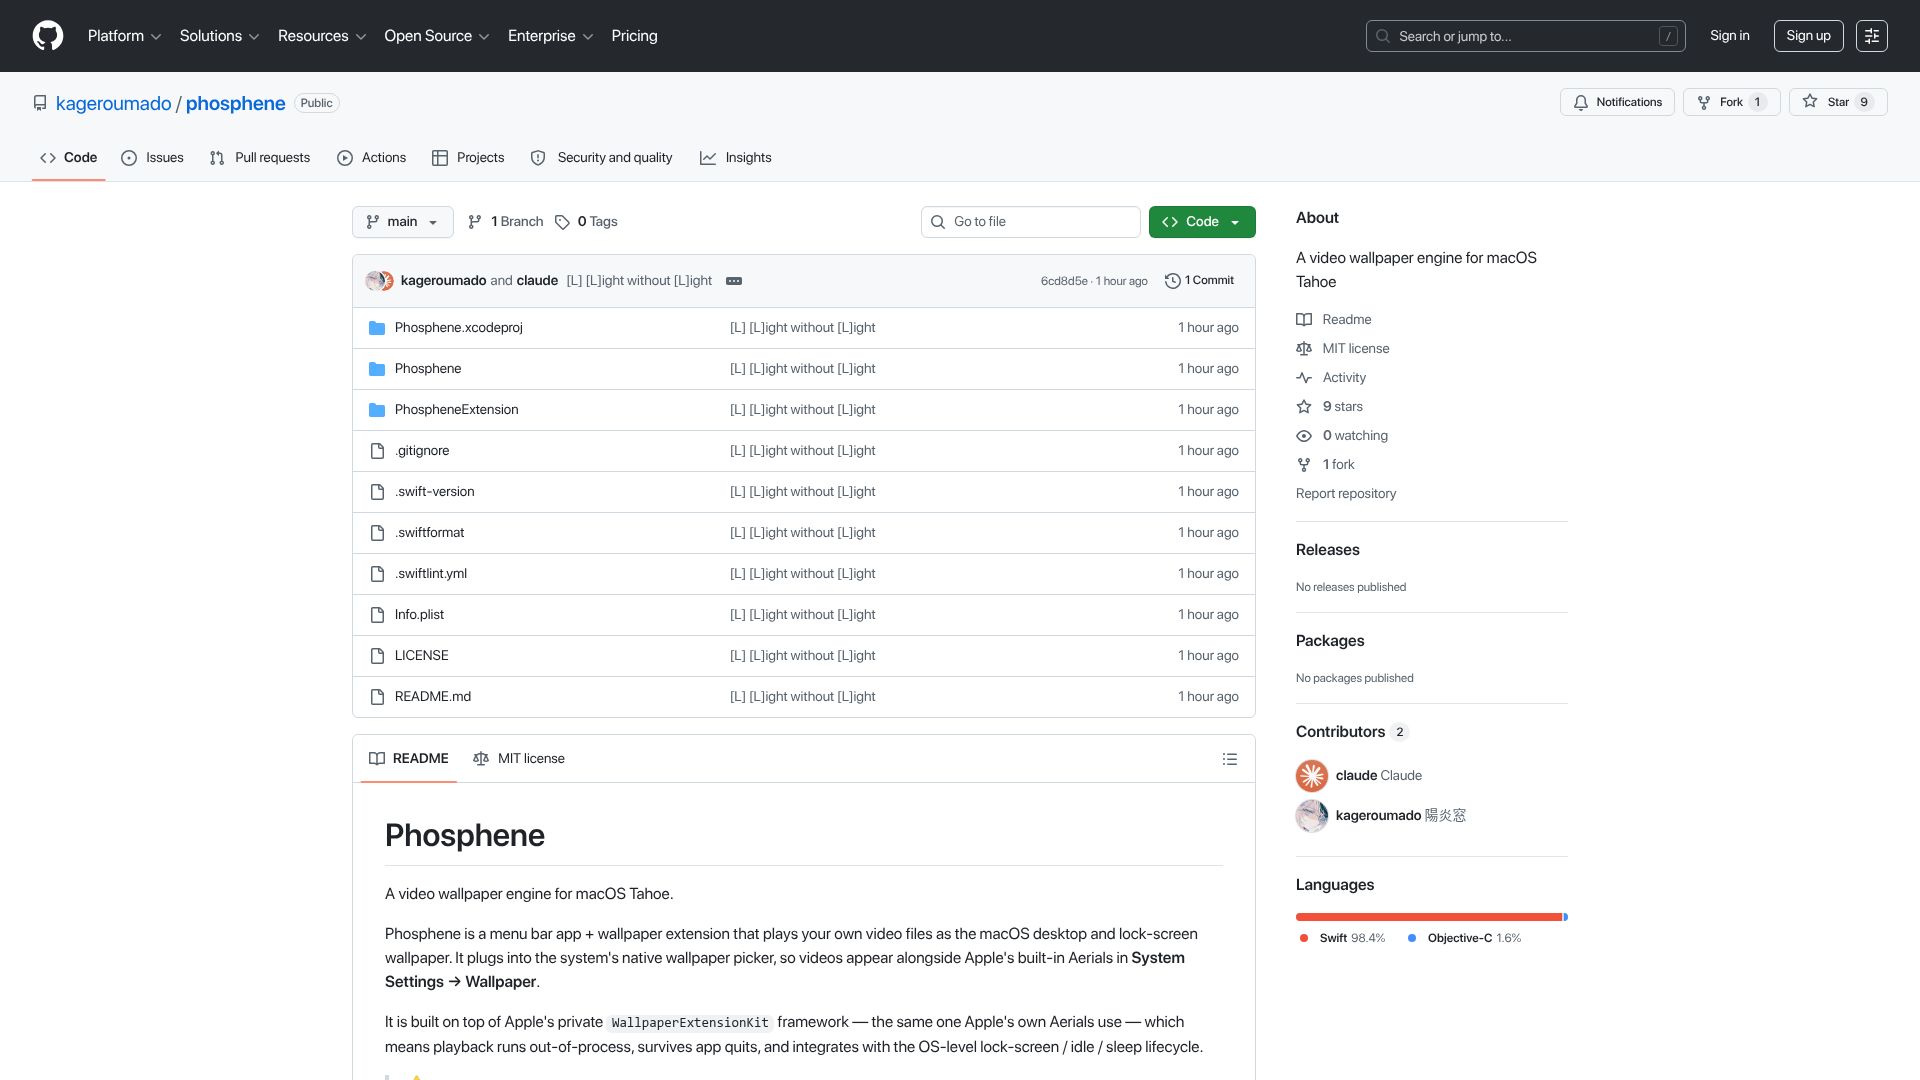The image size is (1920, 1080).
Task: Expand the Enterprise menu
Action: (550, 36)
